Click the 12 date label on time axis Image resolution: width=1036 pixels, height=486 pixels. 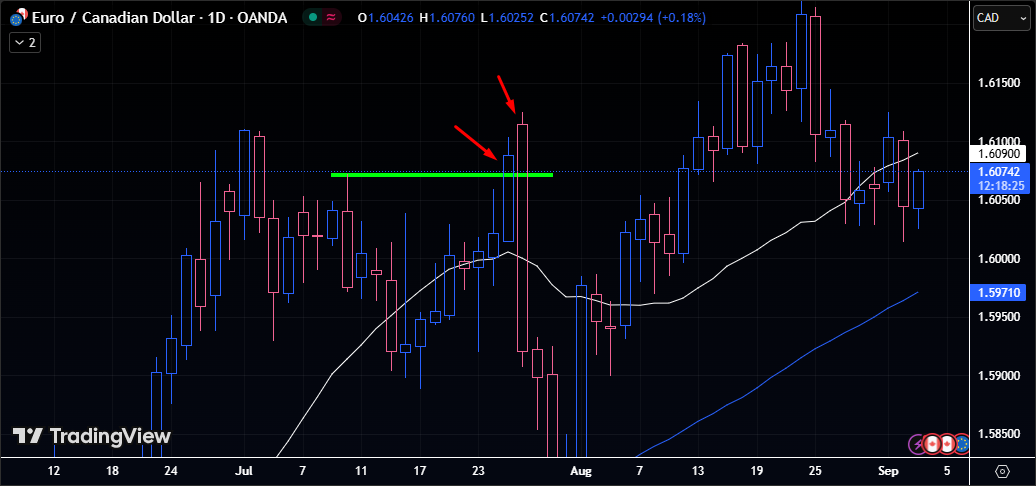tap(54, 471)
